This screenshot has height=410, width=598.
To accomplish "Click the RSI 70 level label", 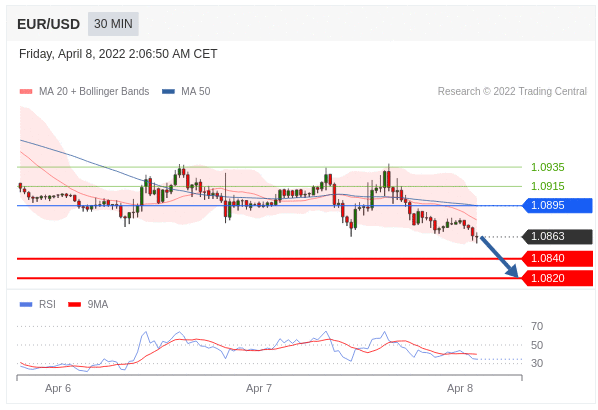I will point(537,326).
